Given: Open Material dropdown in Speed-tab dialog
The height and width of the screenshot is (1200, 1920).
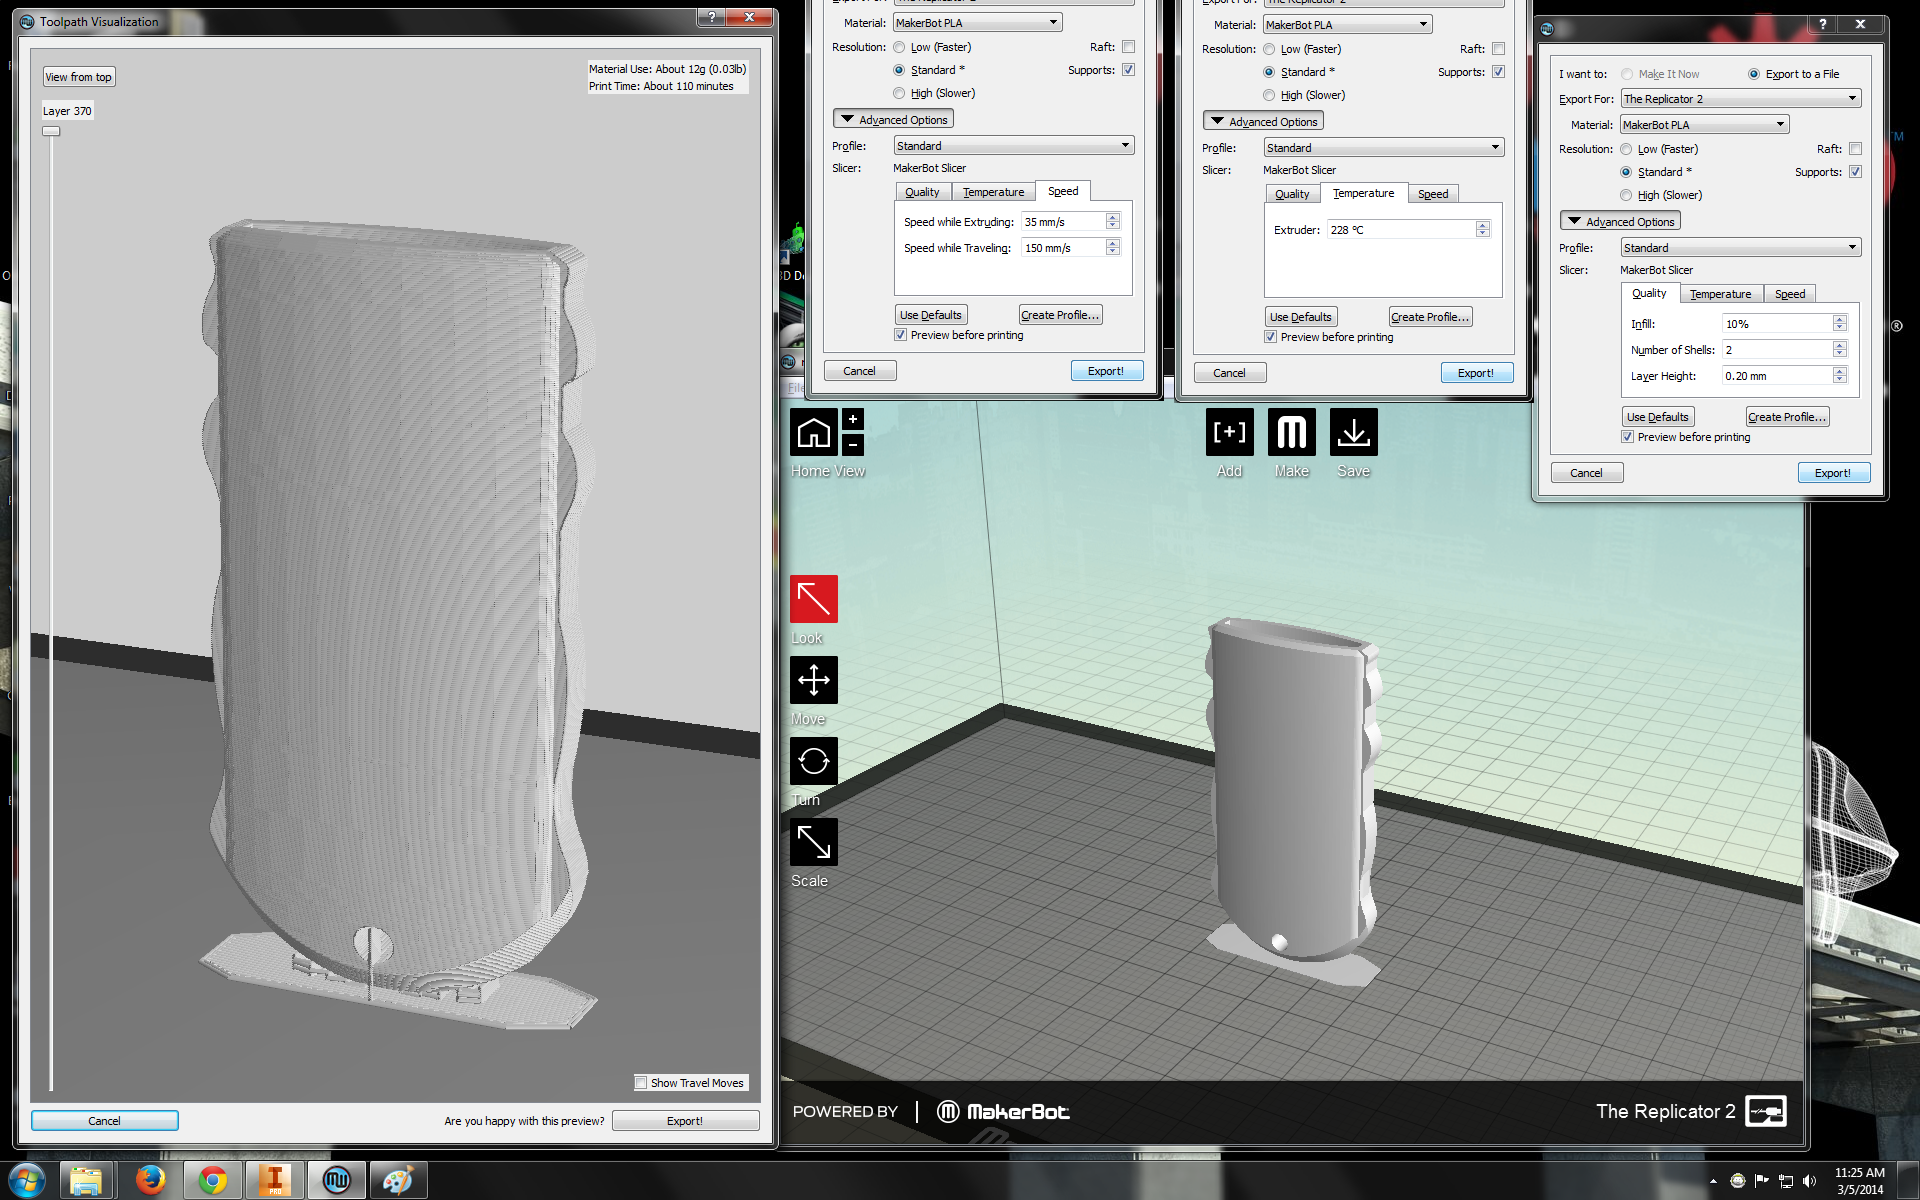Looking at the screenshot, I should 977,23.
